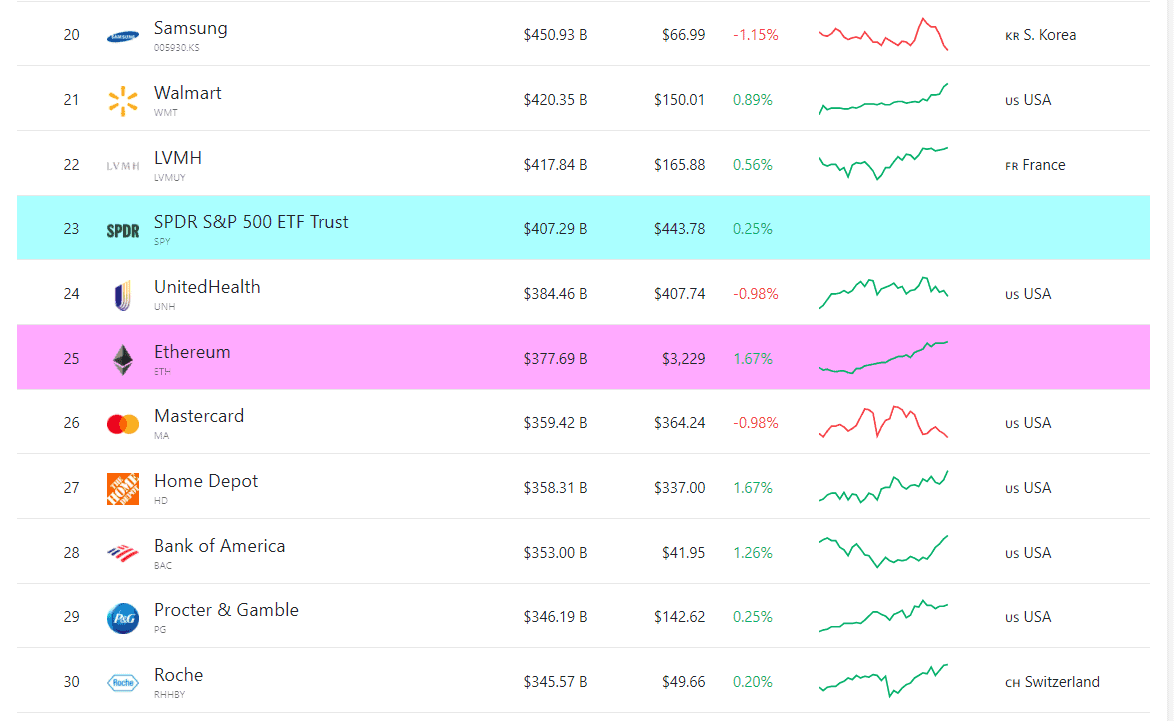
Task: Click Samsung's -1.15% daily change
Action: (755, 35)
